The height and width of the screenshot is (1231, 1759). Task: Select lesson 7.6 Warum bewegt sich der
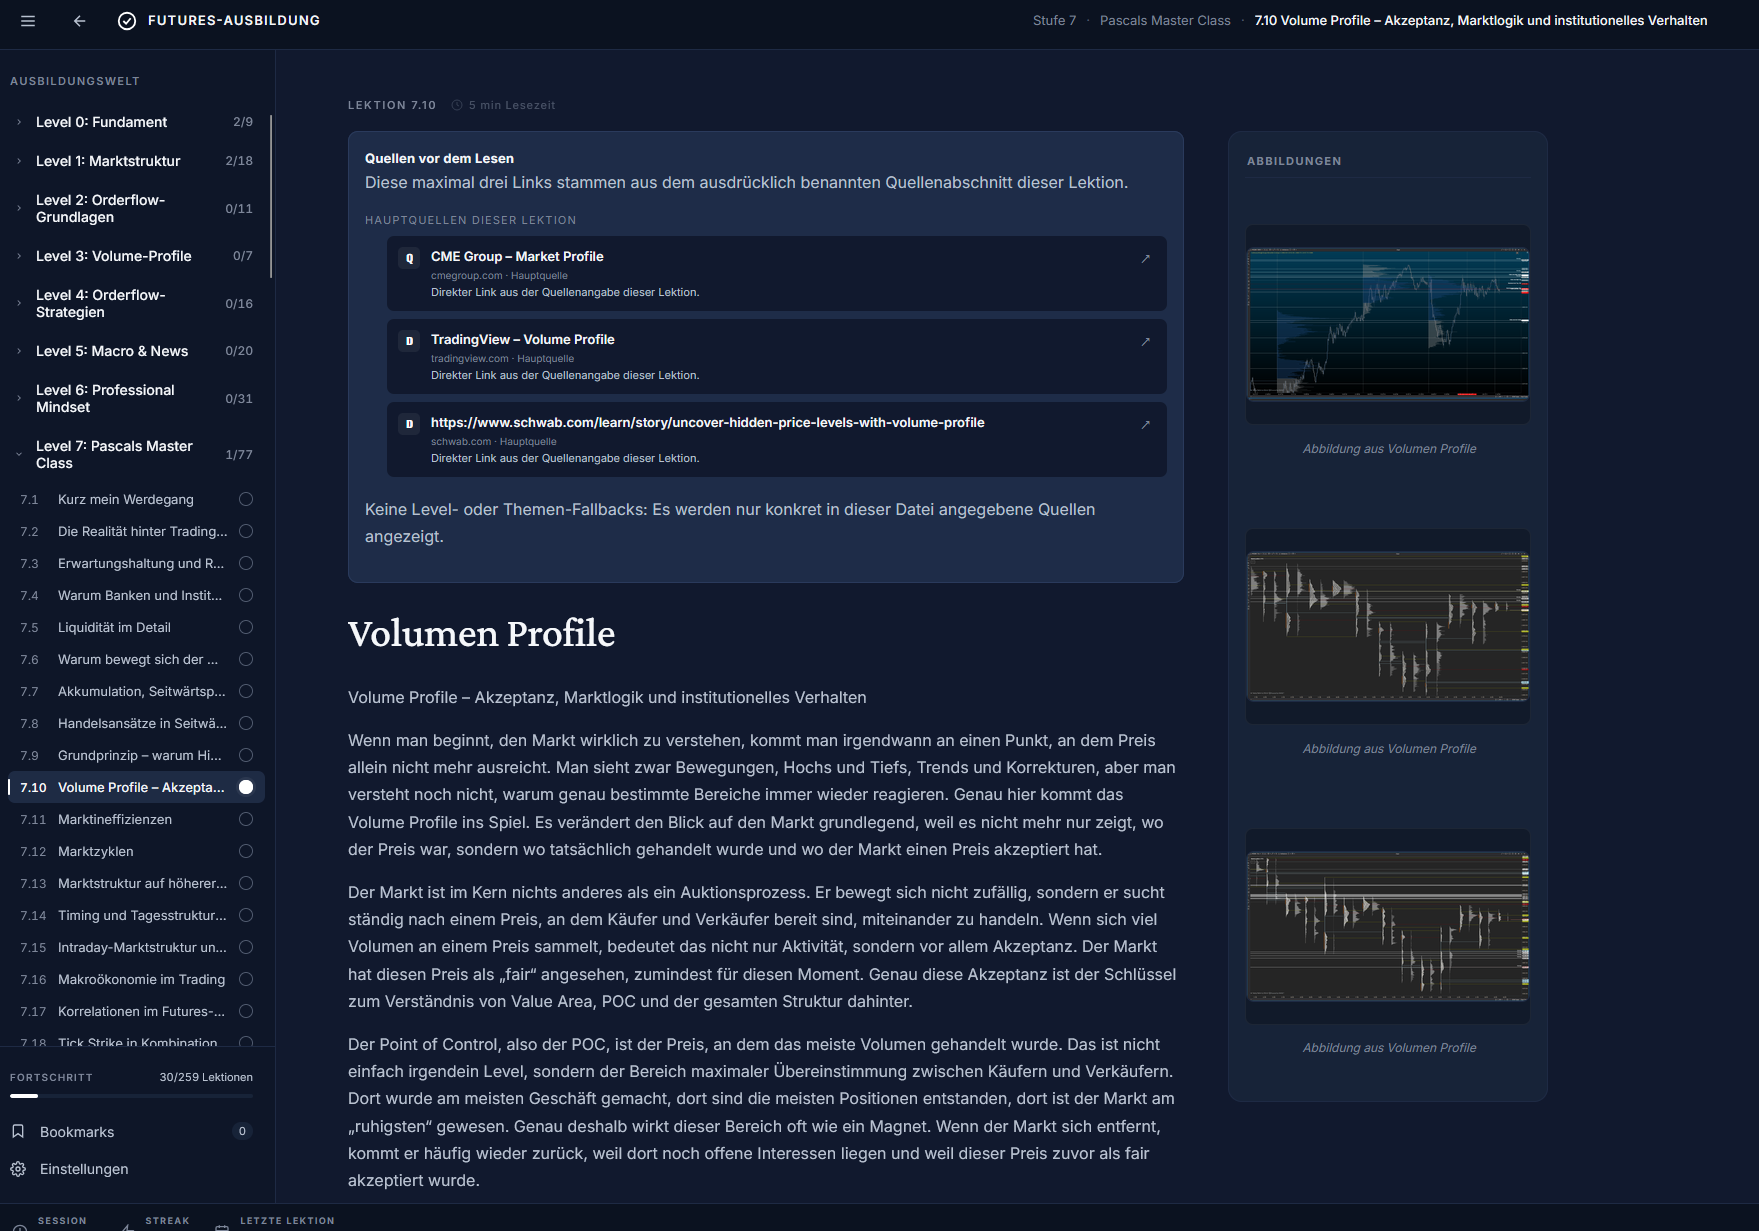pyautogui.click(x=136, y=659)
